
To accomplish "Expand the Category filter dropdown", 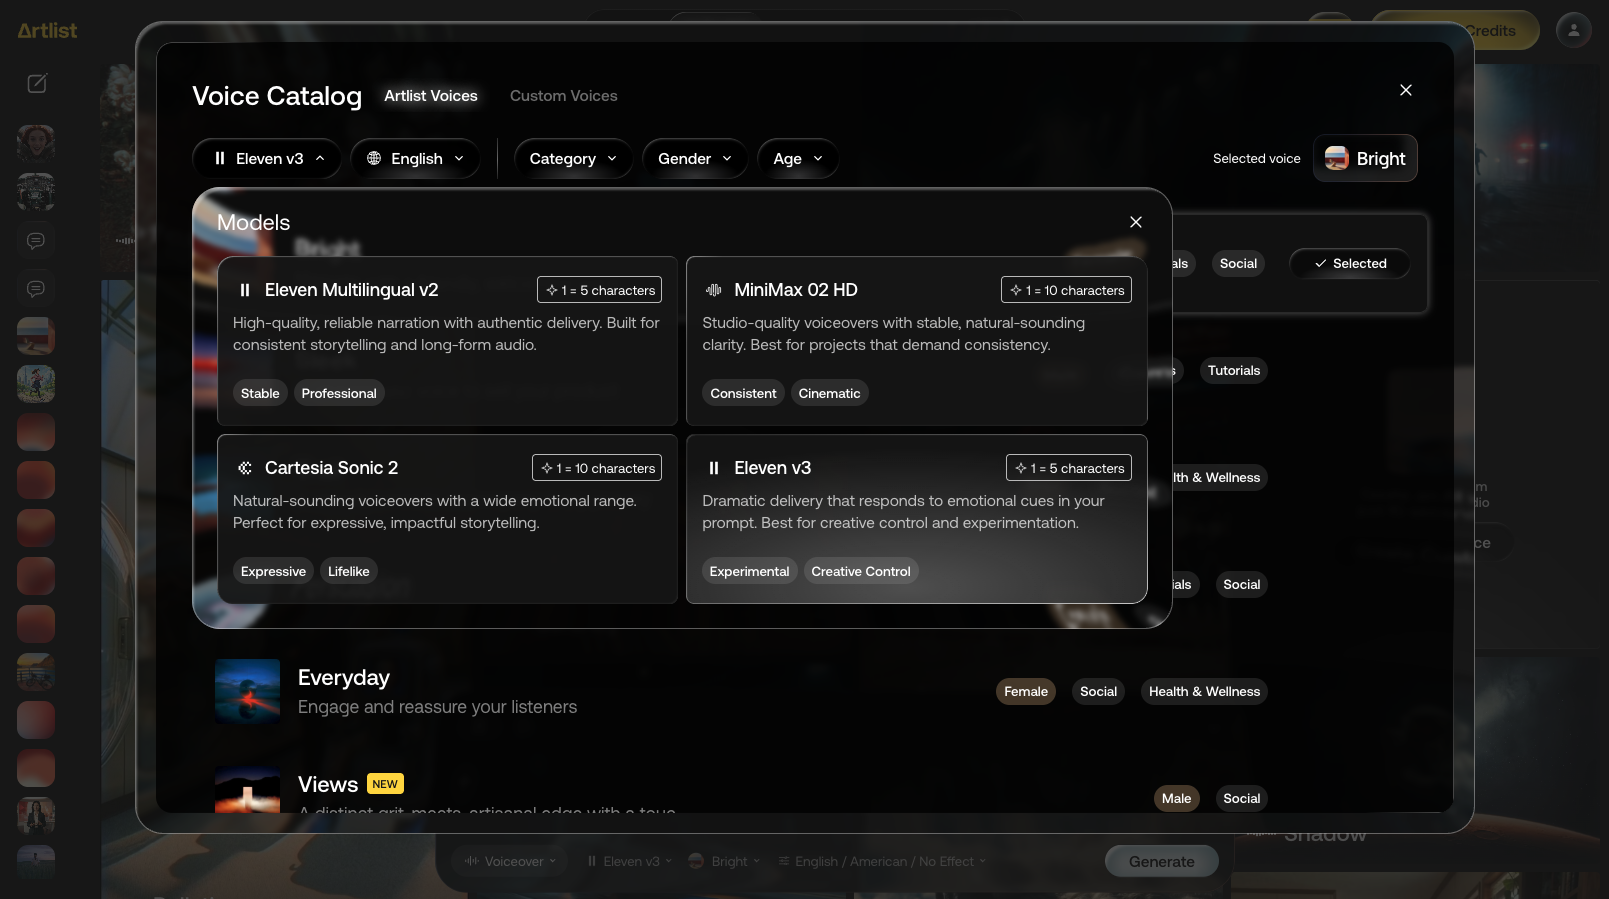I will [573, 158].
